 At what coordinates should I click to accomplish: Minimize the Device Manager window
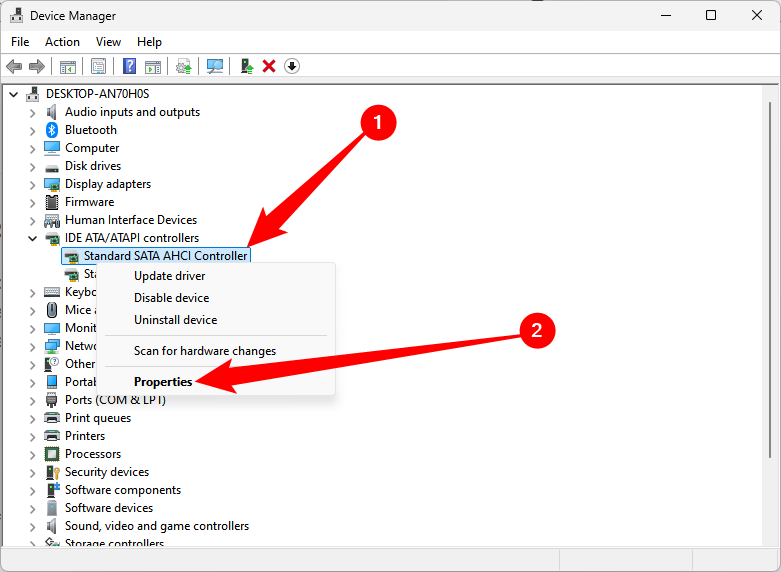click(666, 15)
